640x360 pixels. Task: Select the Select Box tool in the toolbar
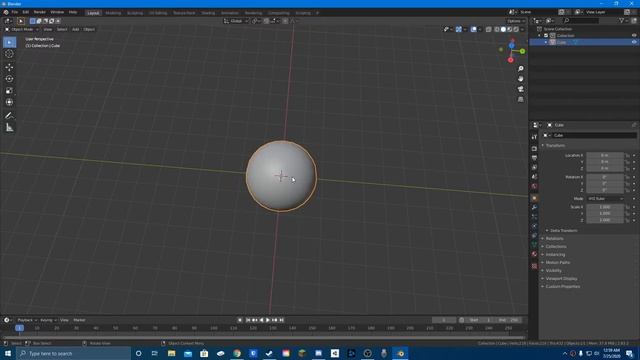[x=9, y=42]
